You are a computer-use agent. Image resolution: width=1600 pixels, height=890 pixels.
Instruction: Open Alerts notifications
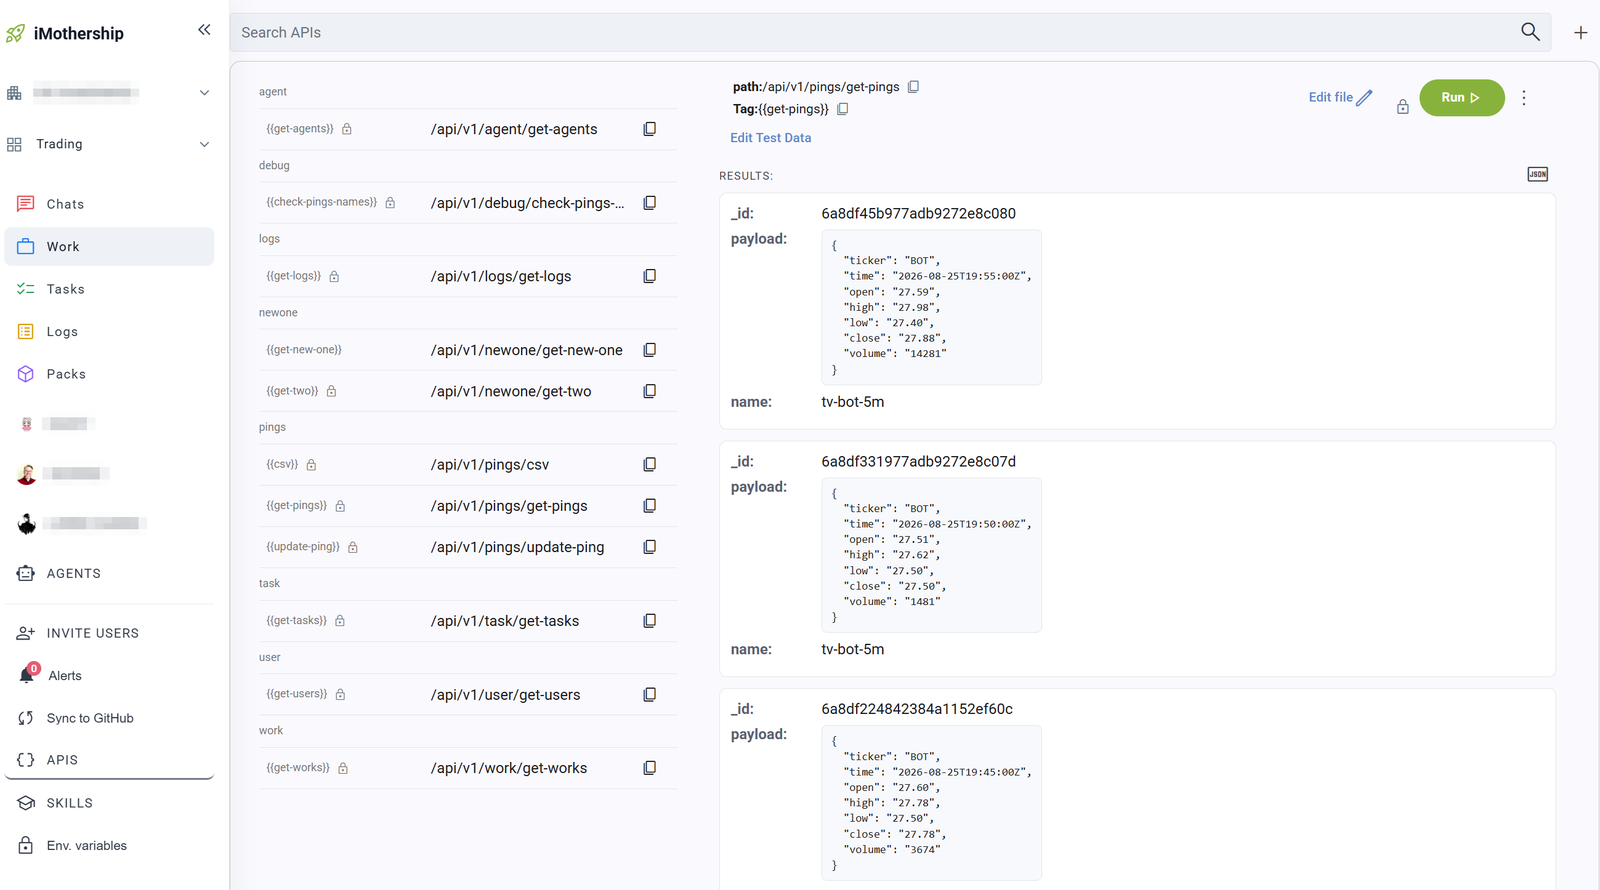pos(109,675)
